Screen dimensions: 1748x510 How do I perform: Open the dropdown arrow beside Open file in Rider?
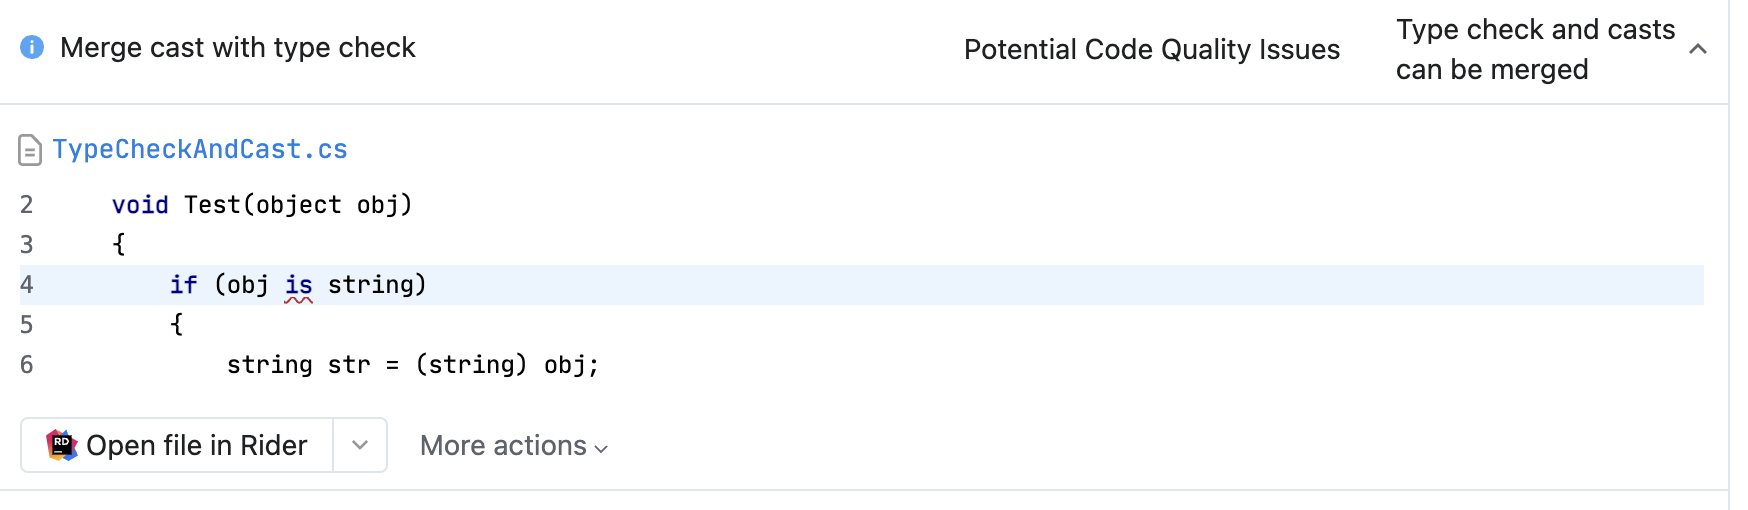point(360,445)
